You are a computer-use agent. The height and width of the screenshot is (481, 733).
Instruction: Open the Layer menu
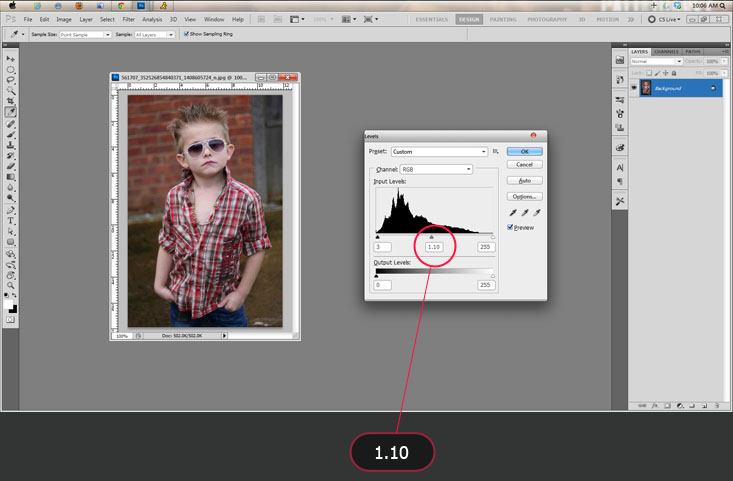point(86,19)
